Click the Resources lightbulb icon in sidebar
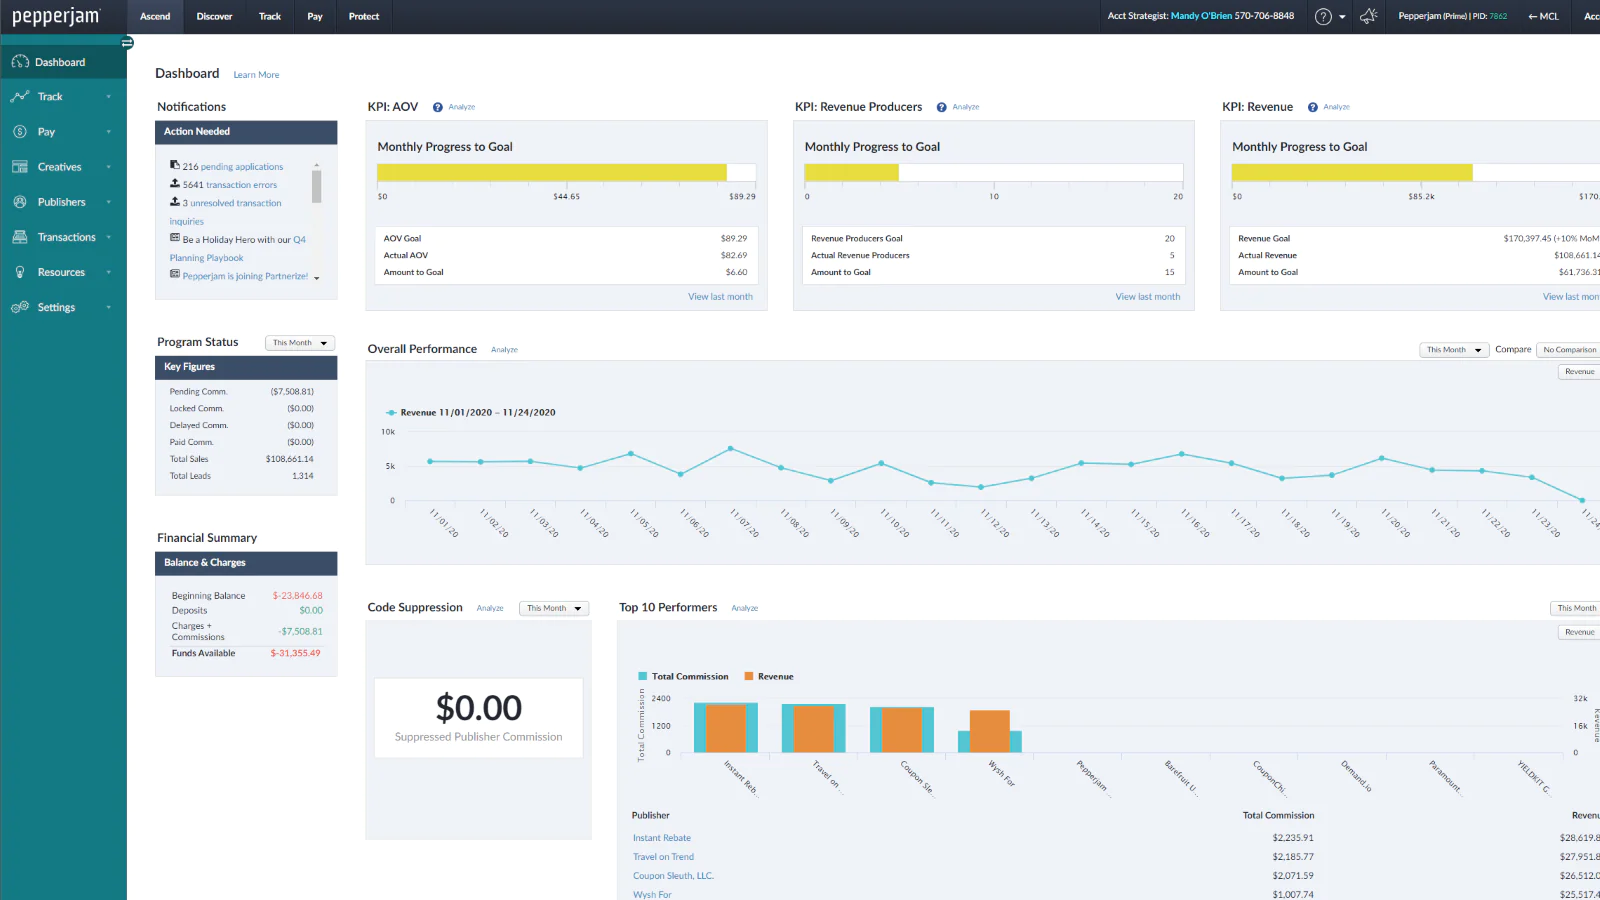The image size is (1600, 900). (20, 272)
